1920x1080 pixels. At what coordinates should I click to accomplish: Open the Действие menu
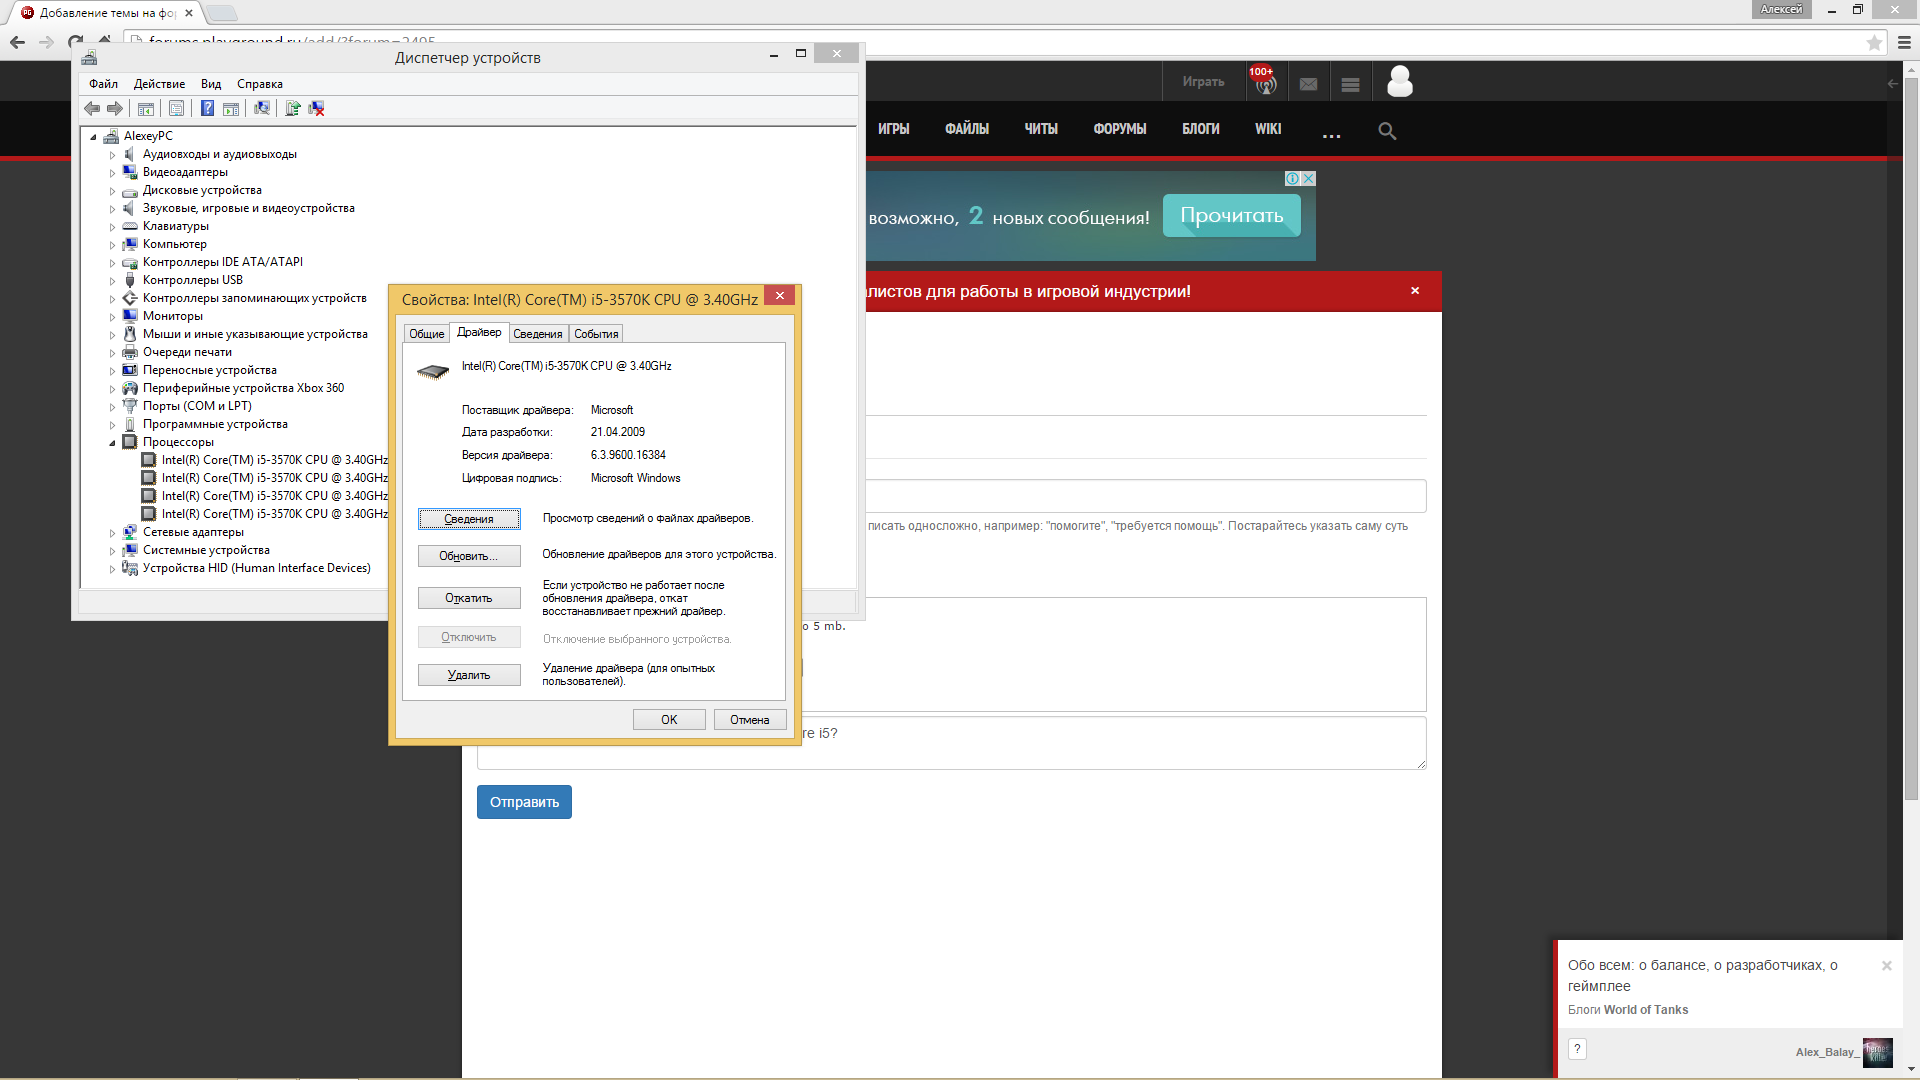[159, 84]
